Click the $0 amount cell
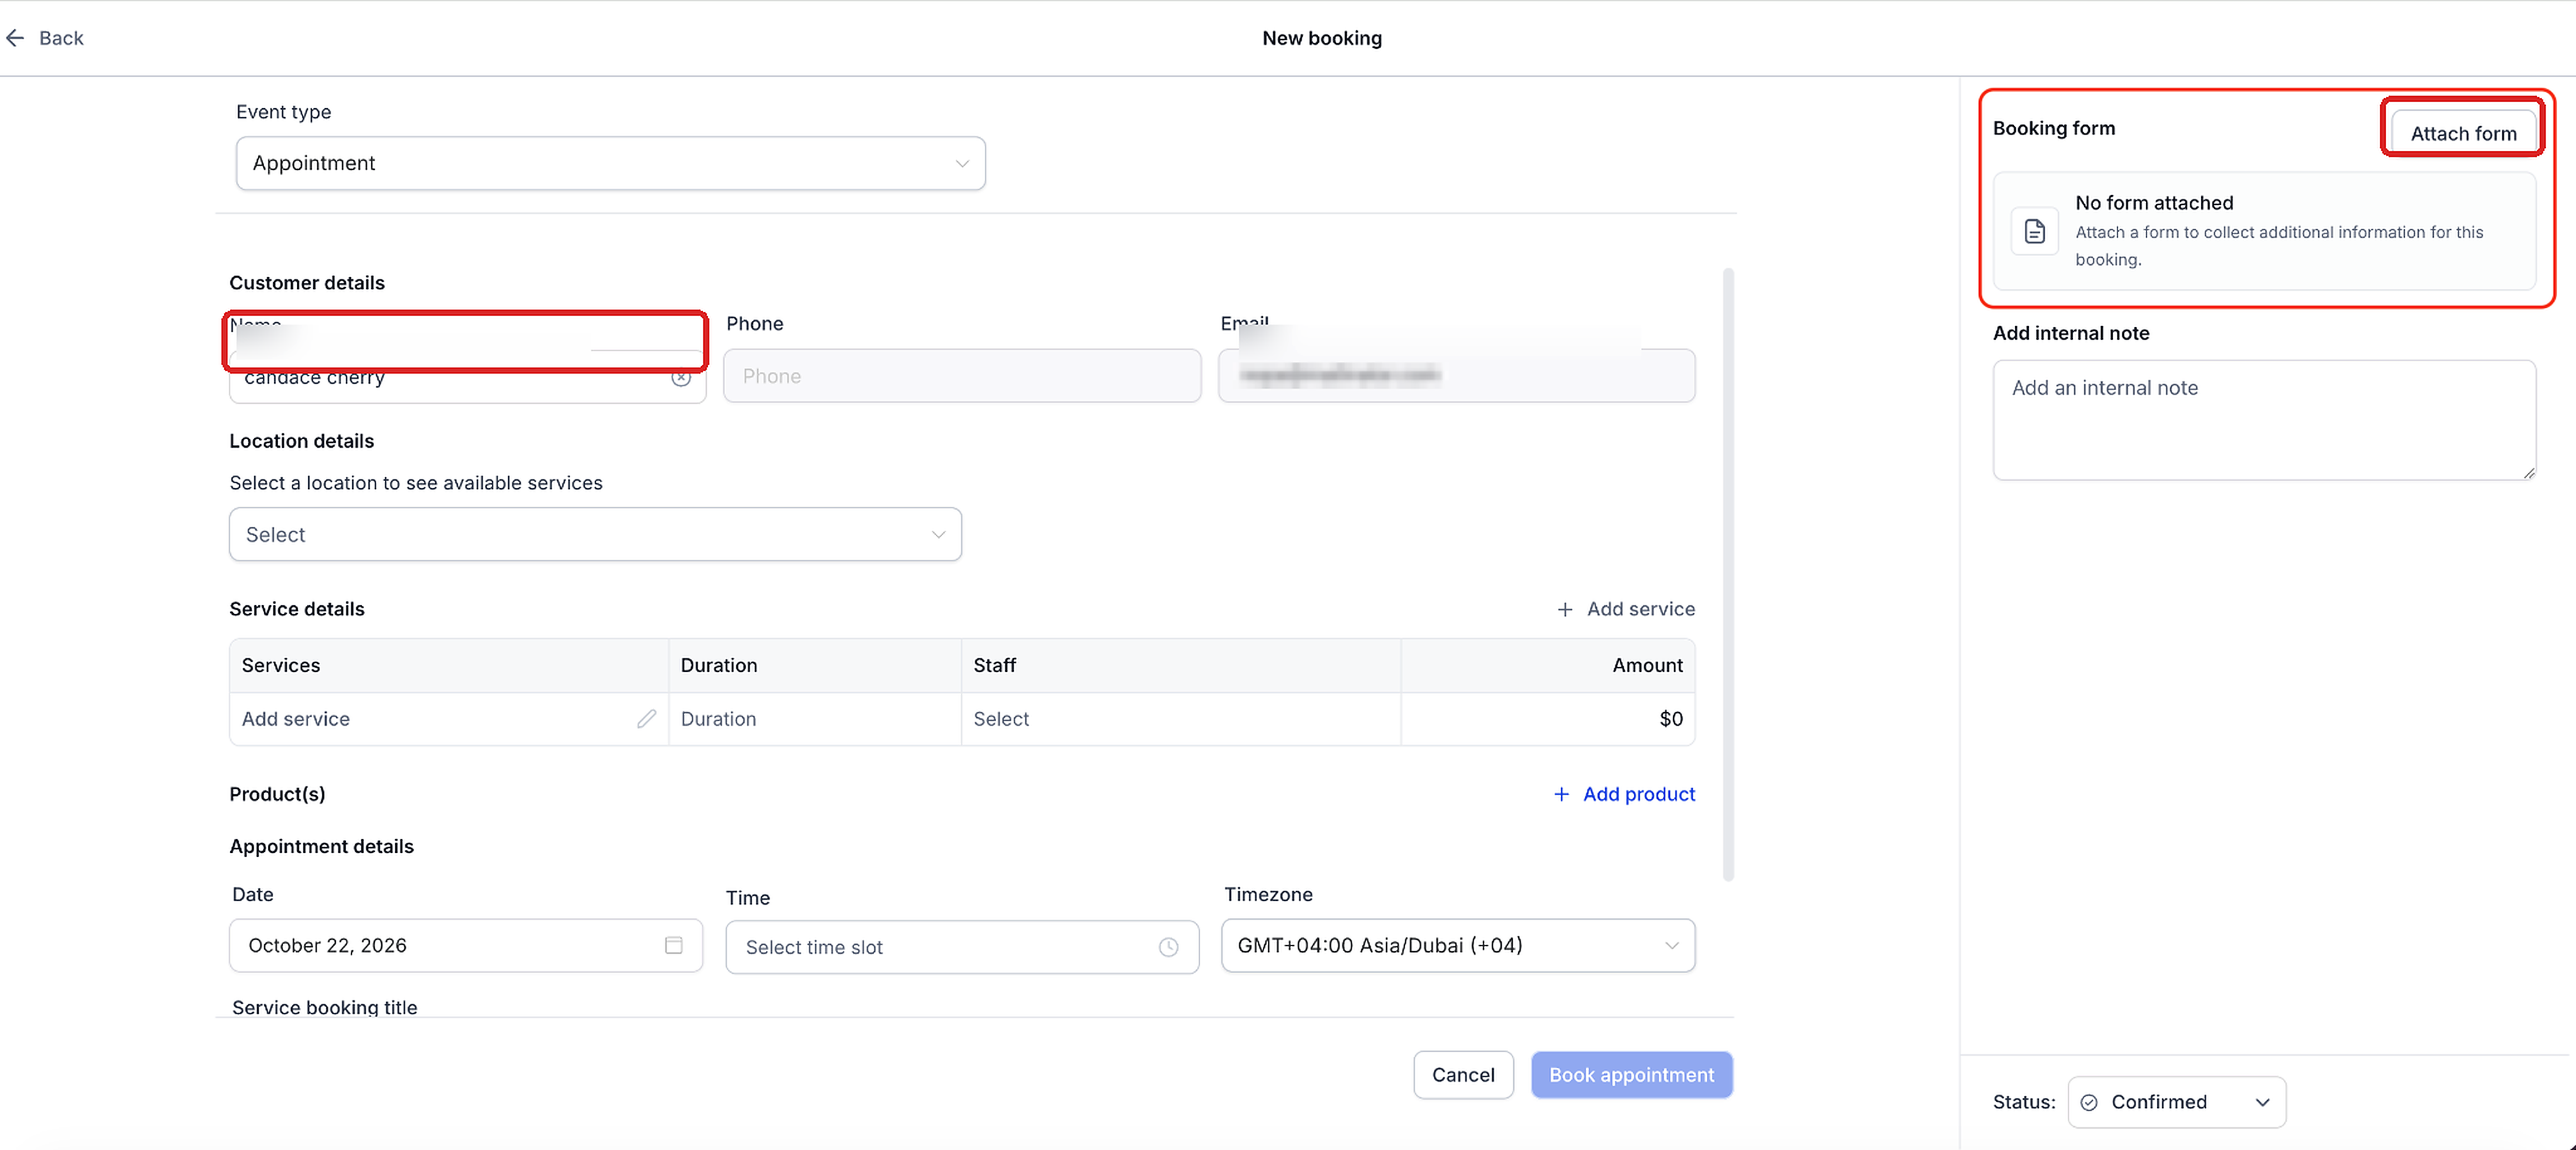2576x1150 pixels. point(1548,719)
